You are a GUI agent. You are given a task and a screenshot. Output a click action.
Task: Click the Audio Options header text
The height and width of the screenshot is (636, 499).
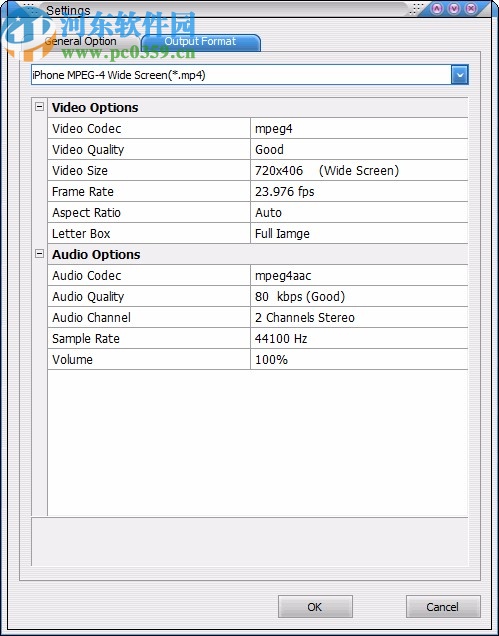[x=96, y=254]
